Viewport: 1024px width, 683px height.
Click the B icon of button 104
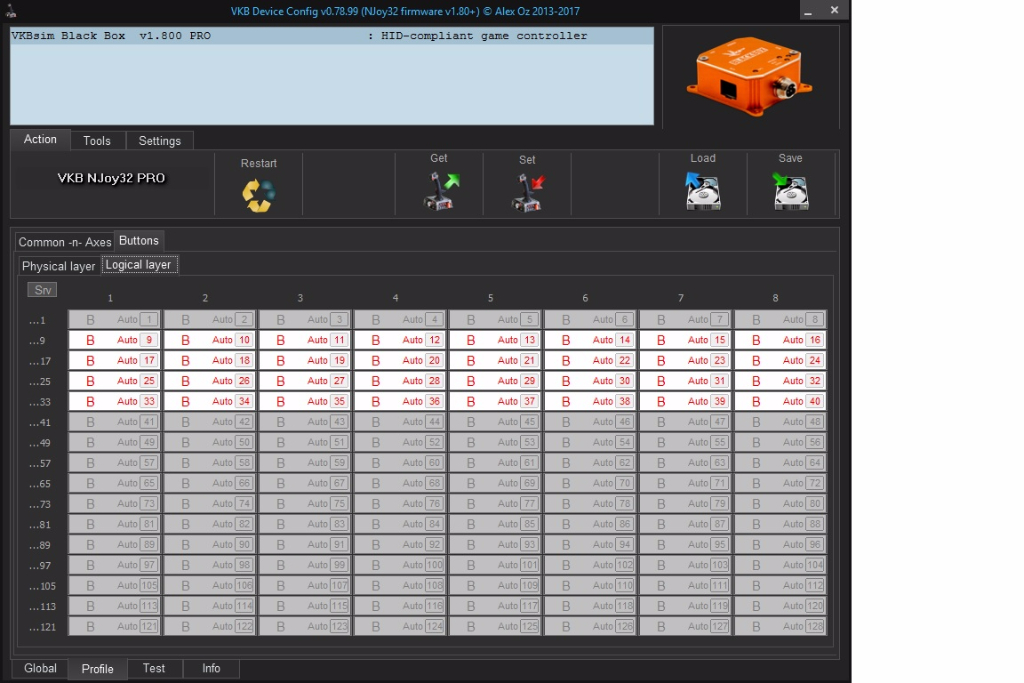pos(756,565)
